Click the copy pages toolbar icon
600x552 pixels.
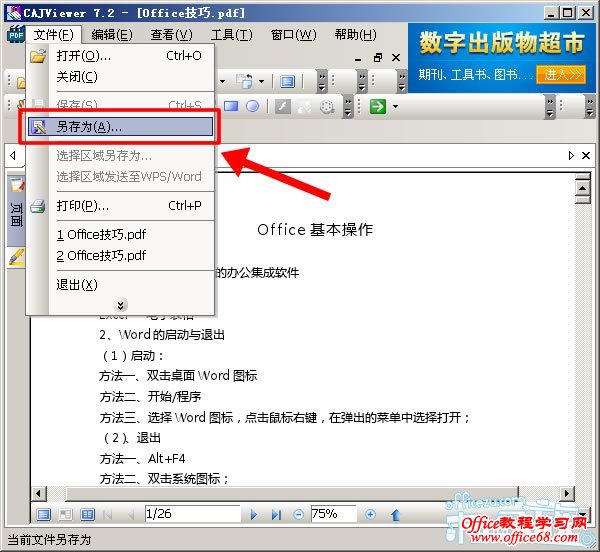point(245,81)
